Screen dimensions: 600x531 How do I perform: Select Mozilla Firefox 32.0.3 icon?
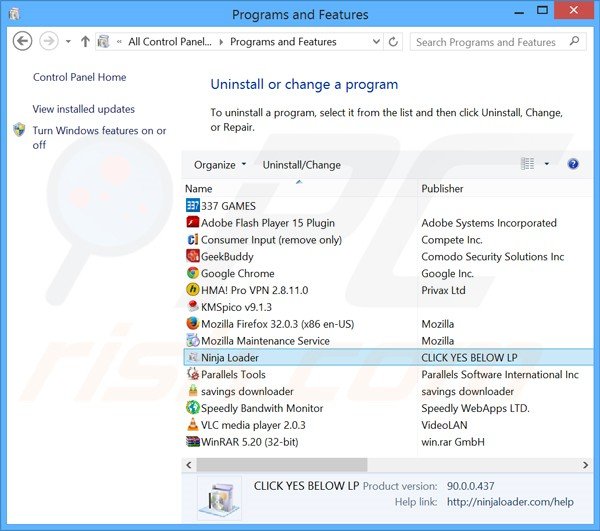tap(192, 323)
